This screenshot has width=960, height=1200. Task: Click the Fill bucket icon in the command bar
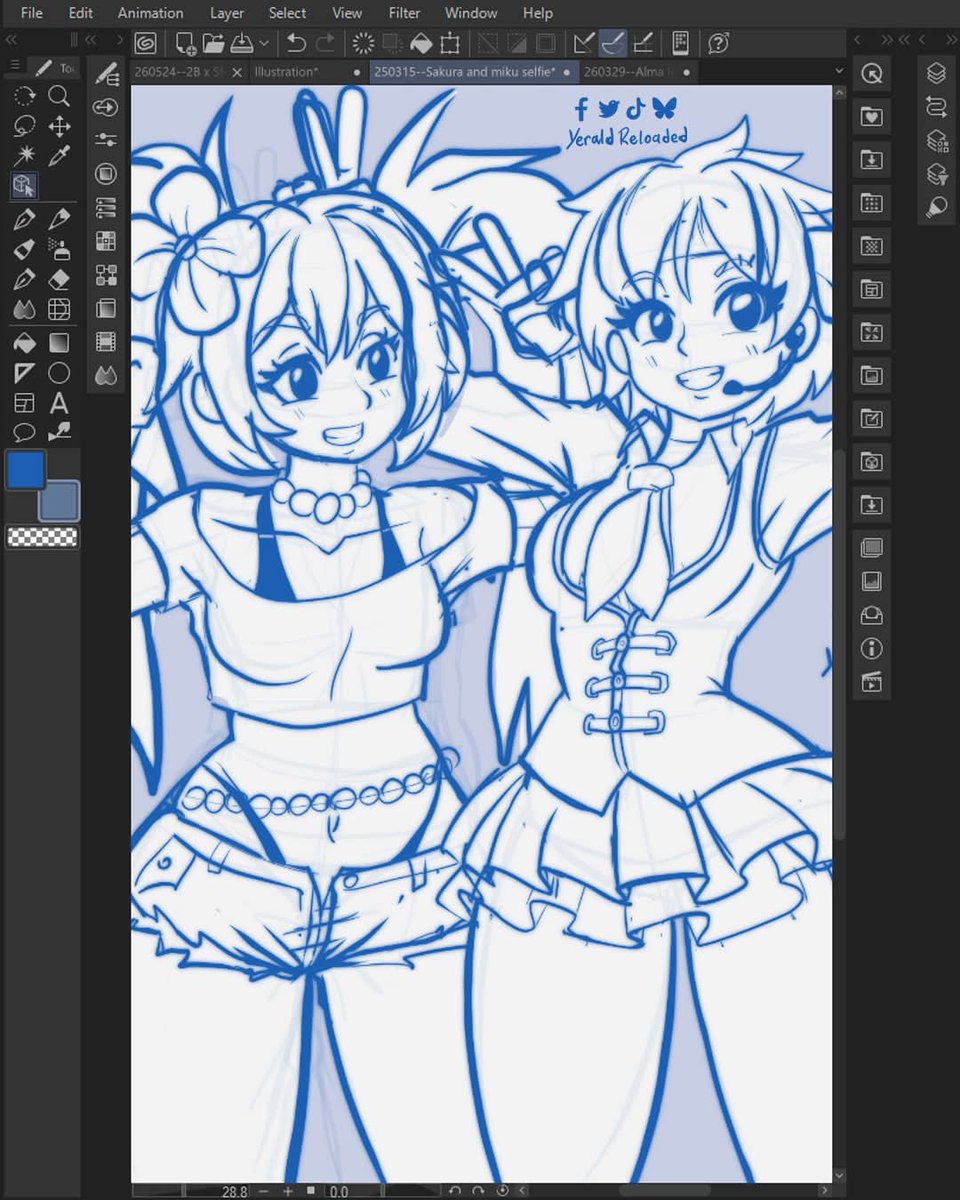422,43
